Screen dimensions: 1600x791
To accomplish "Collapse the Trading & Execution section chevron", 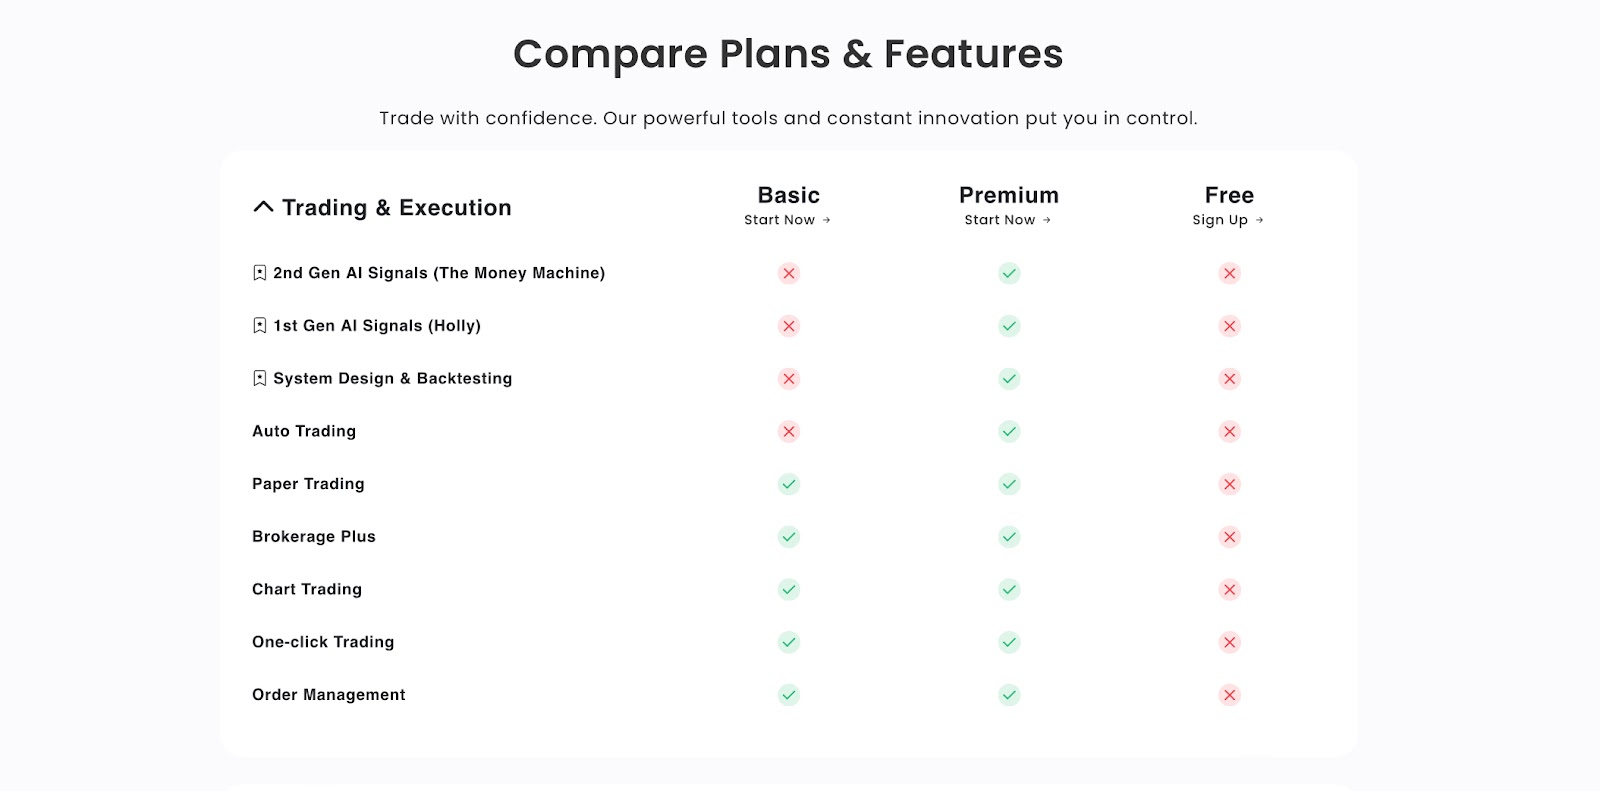I will (x=263, y=207).
